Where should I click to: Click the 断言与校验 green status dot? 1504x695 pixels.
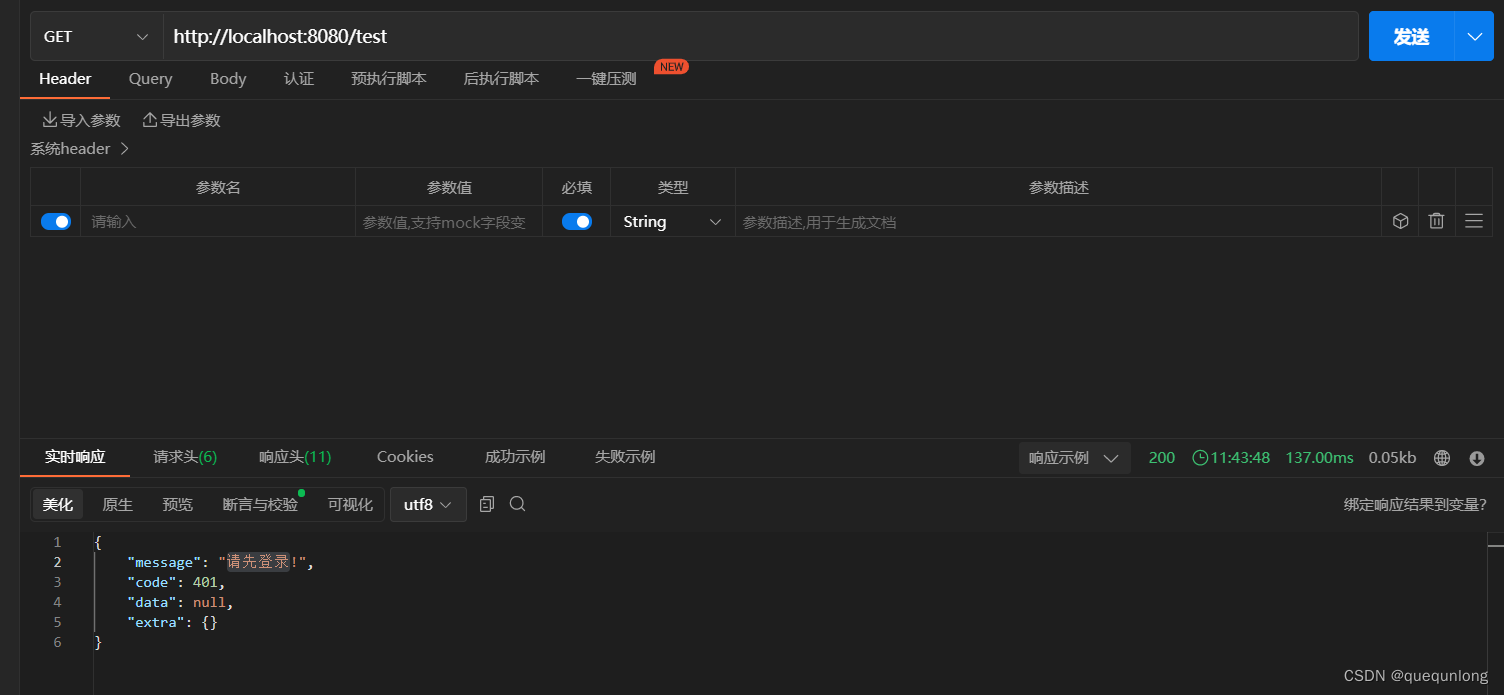(x=300, y=493)
